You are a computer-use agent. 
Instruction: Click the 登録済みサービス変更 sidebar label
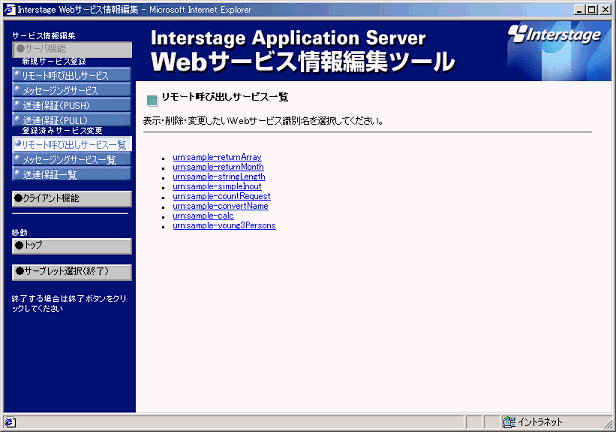coord(62,131)
